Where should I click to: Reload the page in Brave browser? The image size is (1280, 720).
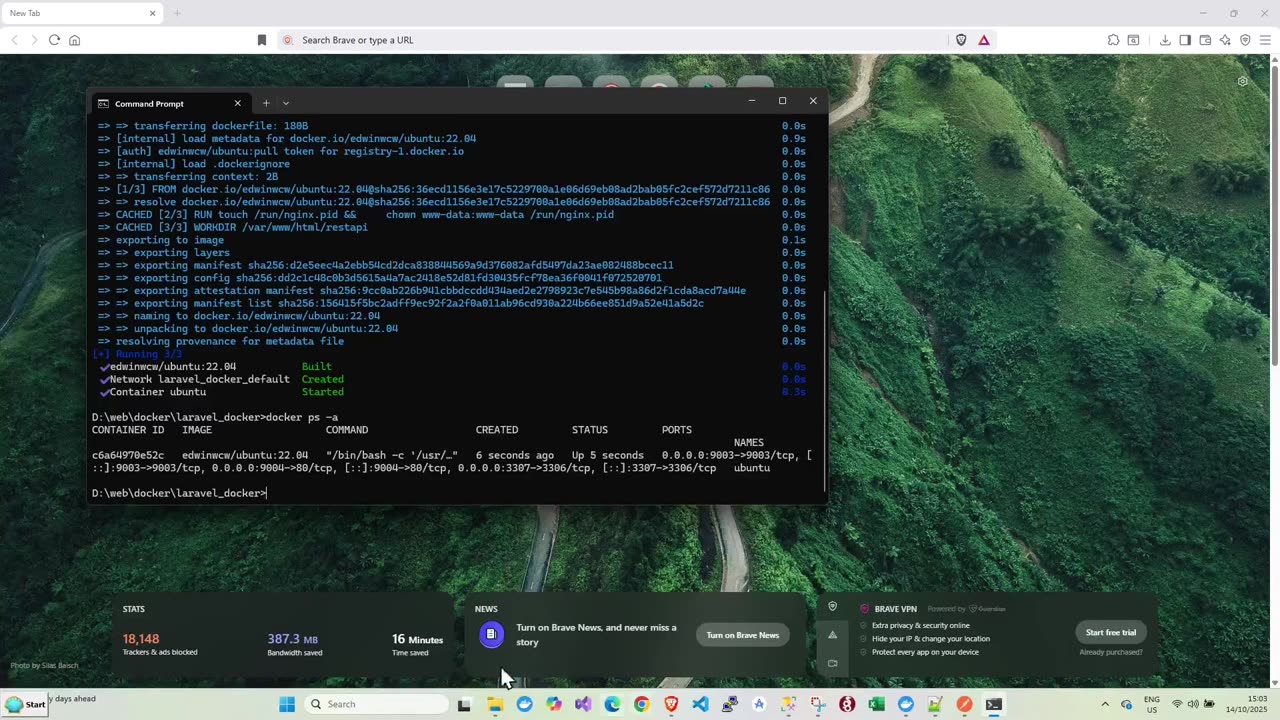point(54,40)
